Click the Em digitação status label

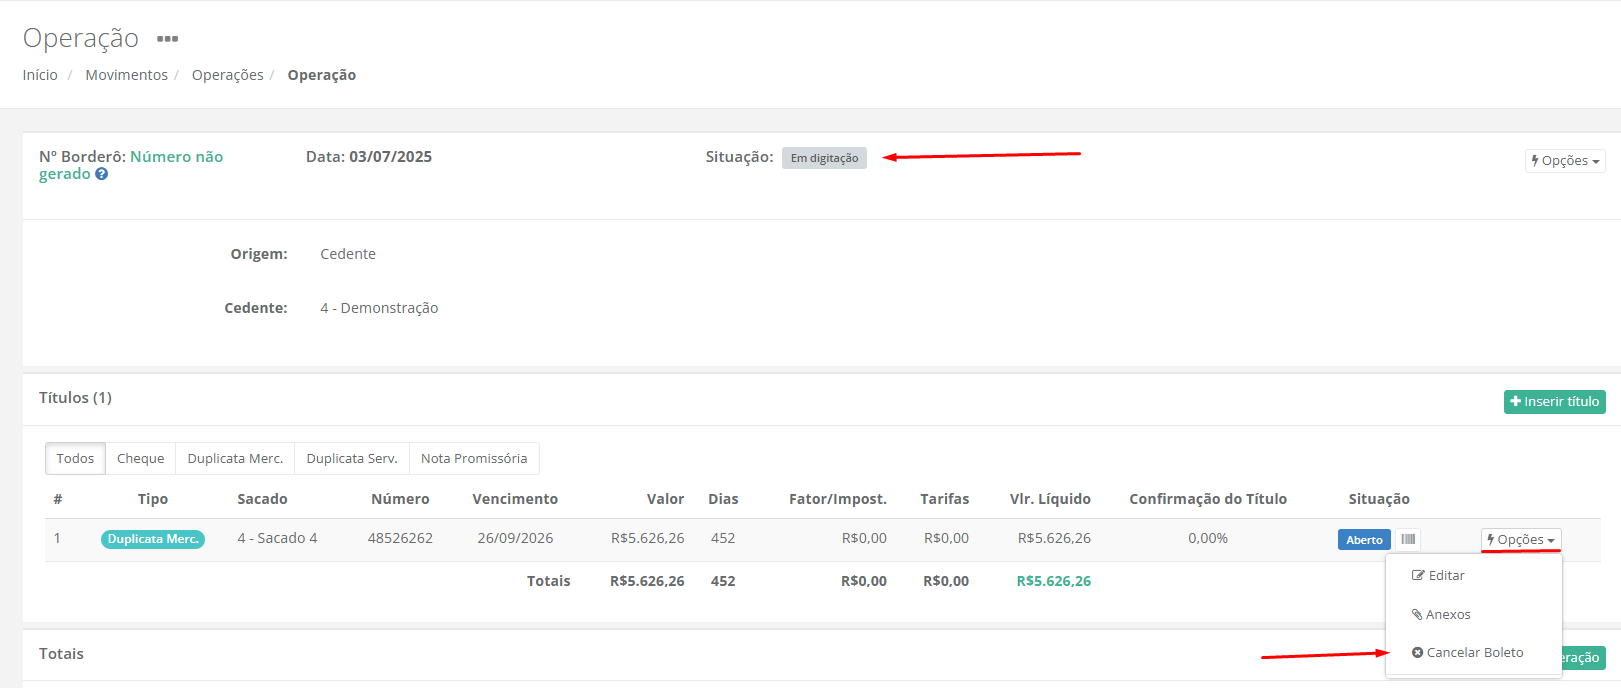824,158
